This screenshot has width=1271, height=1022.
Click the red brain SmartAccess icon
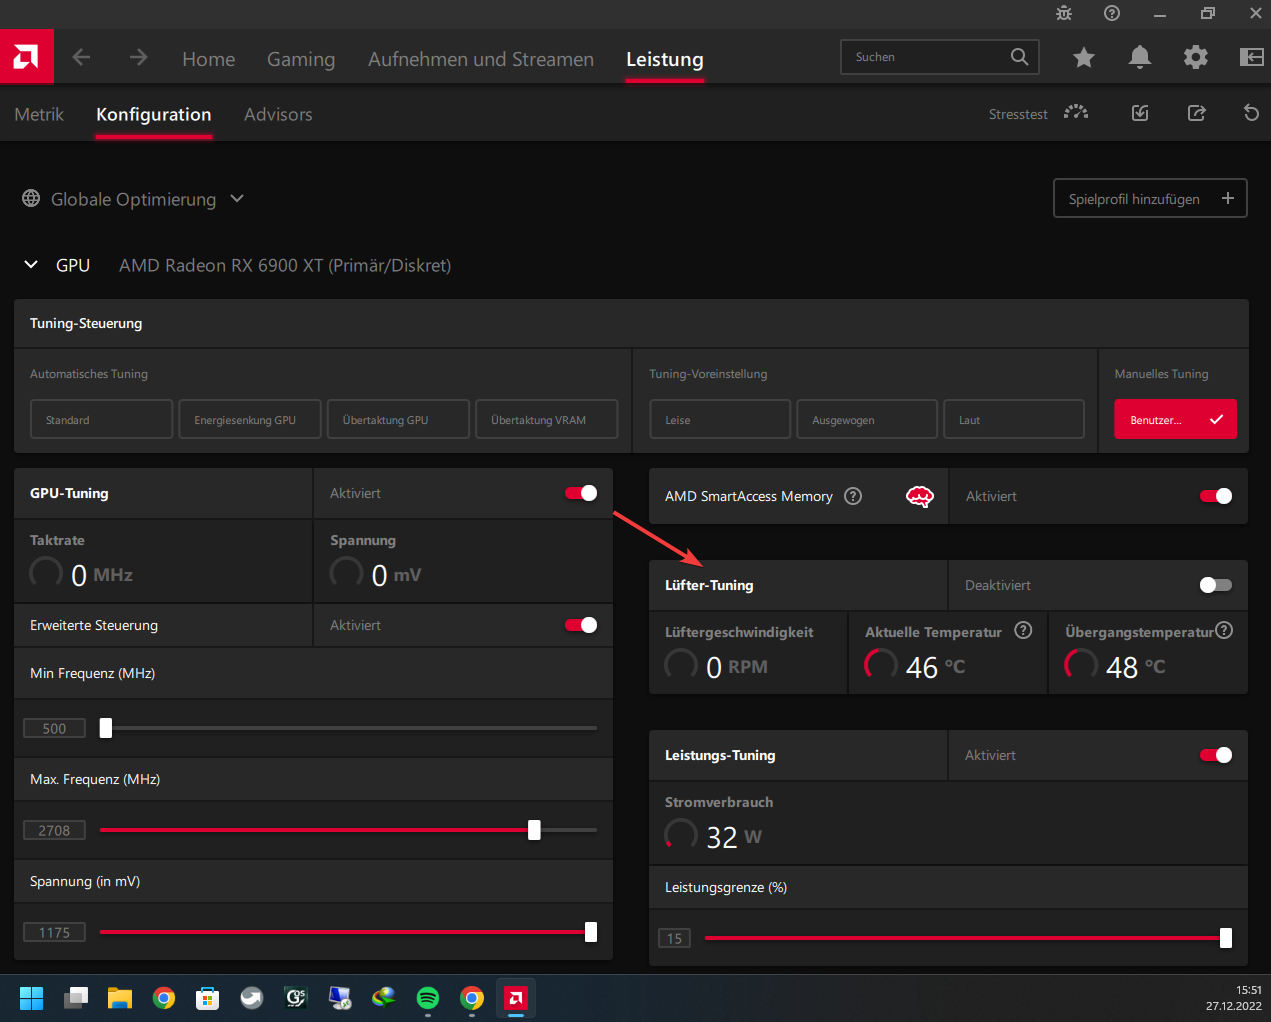pyautogui.click(x=920, y=496)
